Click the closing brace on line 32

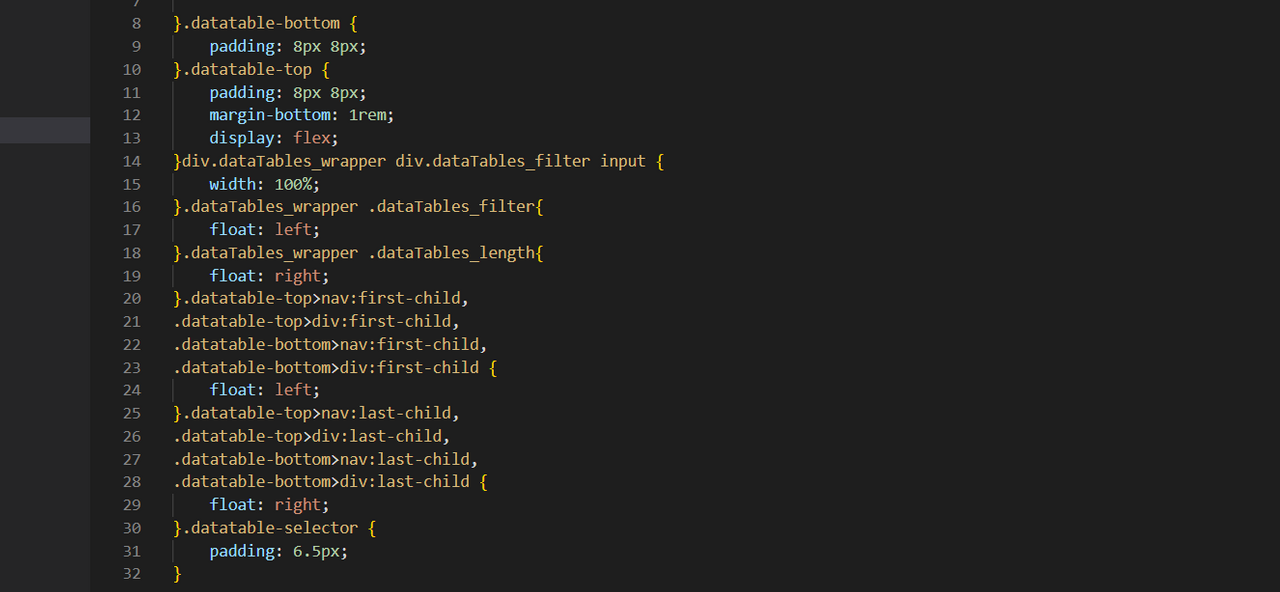pyautogui.click(x=178, y=574)
